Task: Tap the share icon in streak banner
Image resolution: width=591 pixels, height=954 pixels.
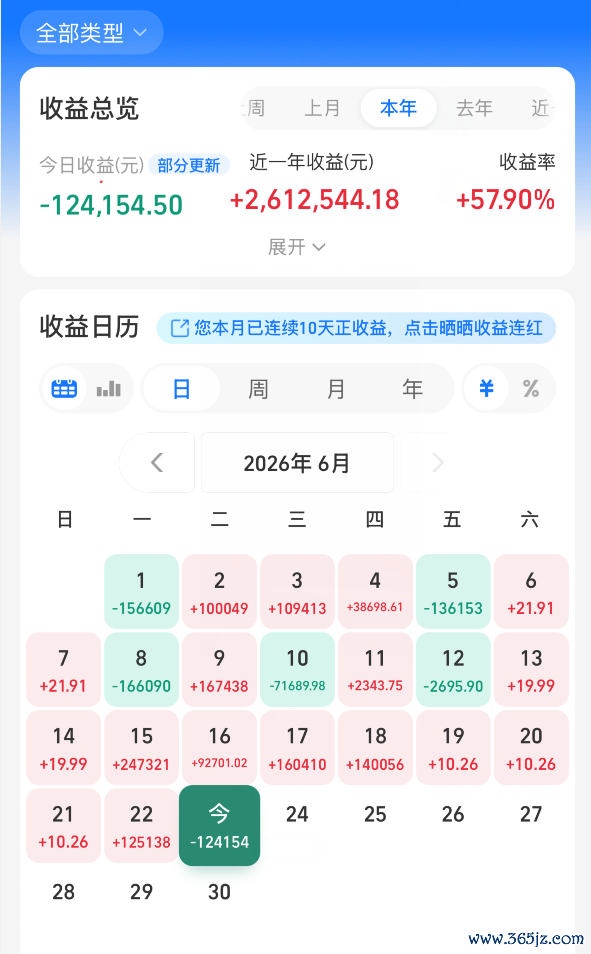Action: 180,329
